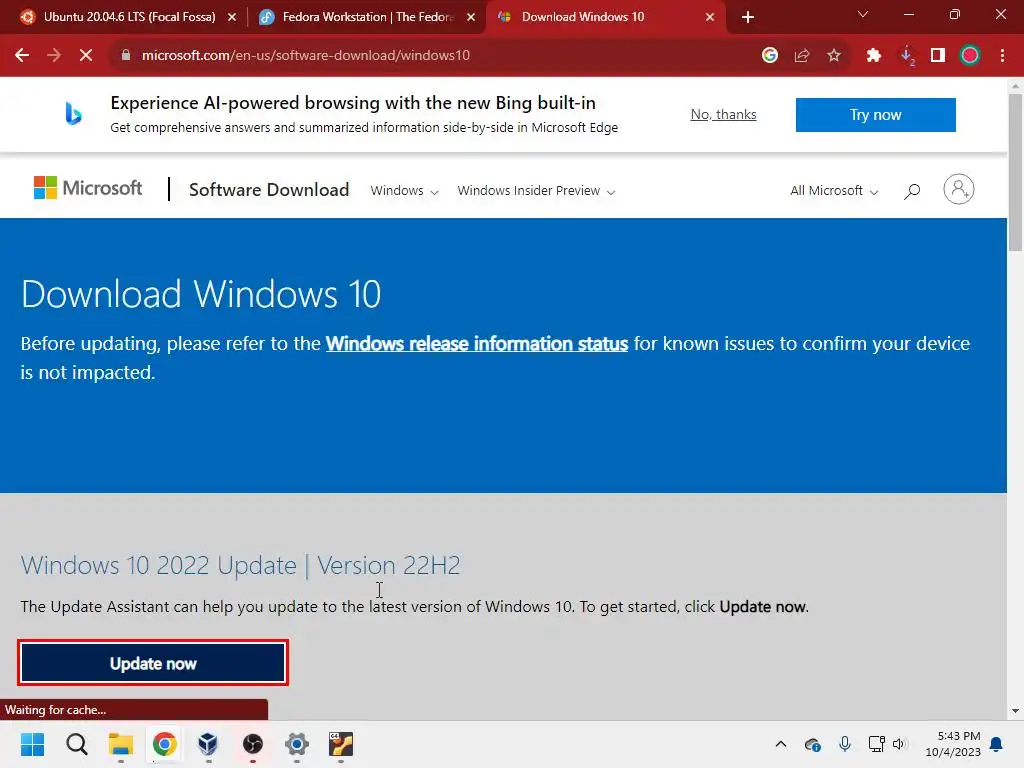Click the share page icon

click(802, 56)
